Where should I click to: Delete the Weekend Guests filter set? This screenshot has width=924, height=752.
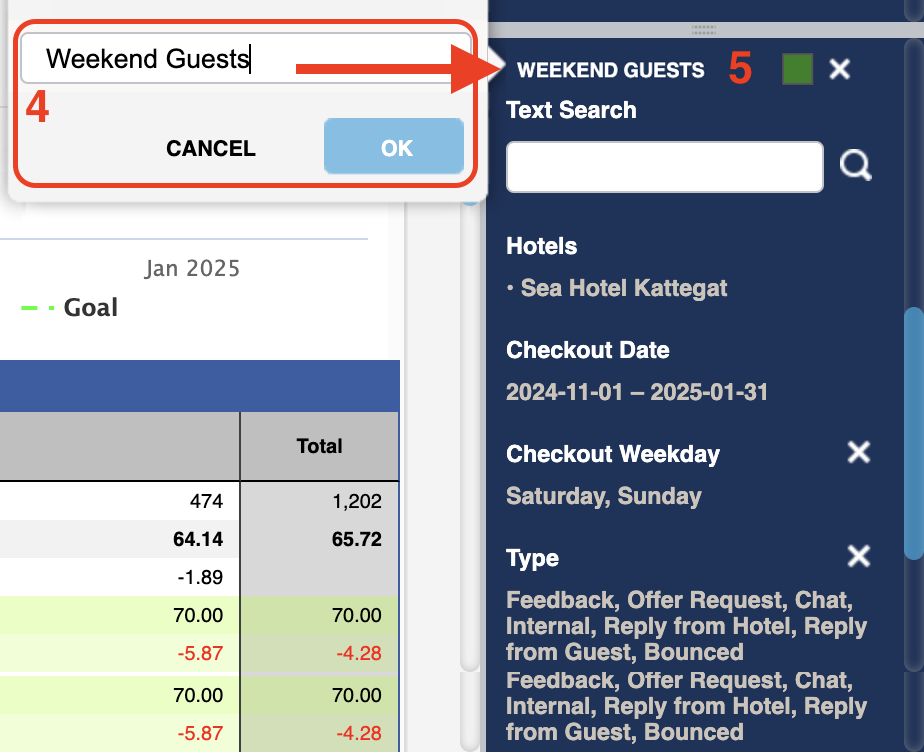coord(840,69)
